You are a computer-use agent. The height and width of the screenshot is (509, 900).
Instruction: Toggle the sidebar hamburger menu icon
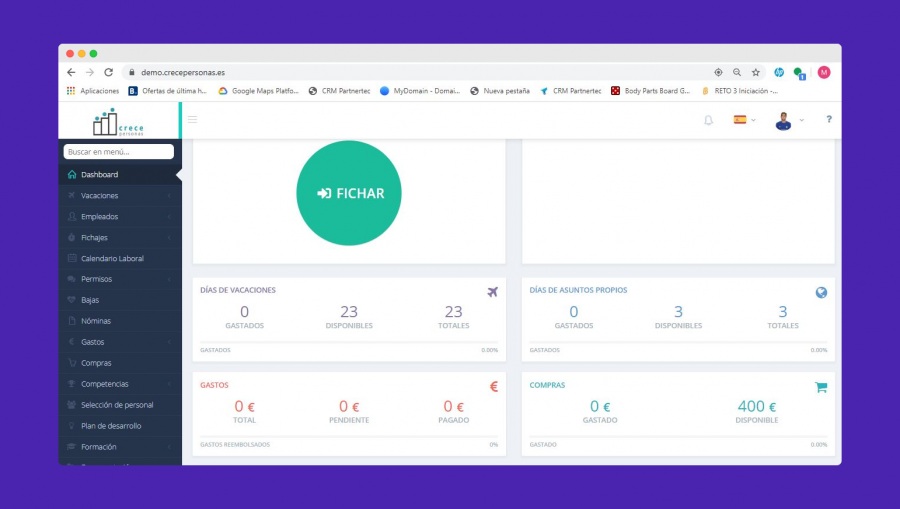click(192, 119)
